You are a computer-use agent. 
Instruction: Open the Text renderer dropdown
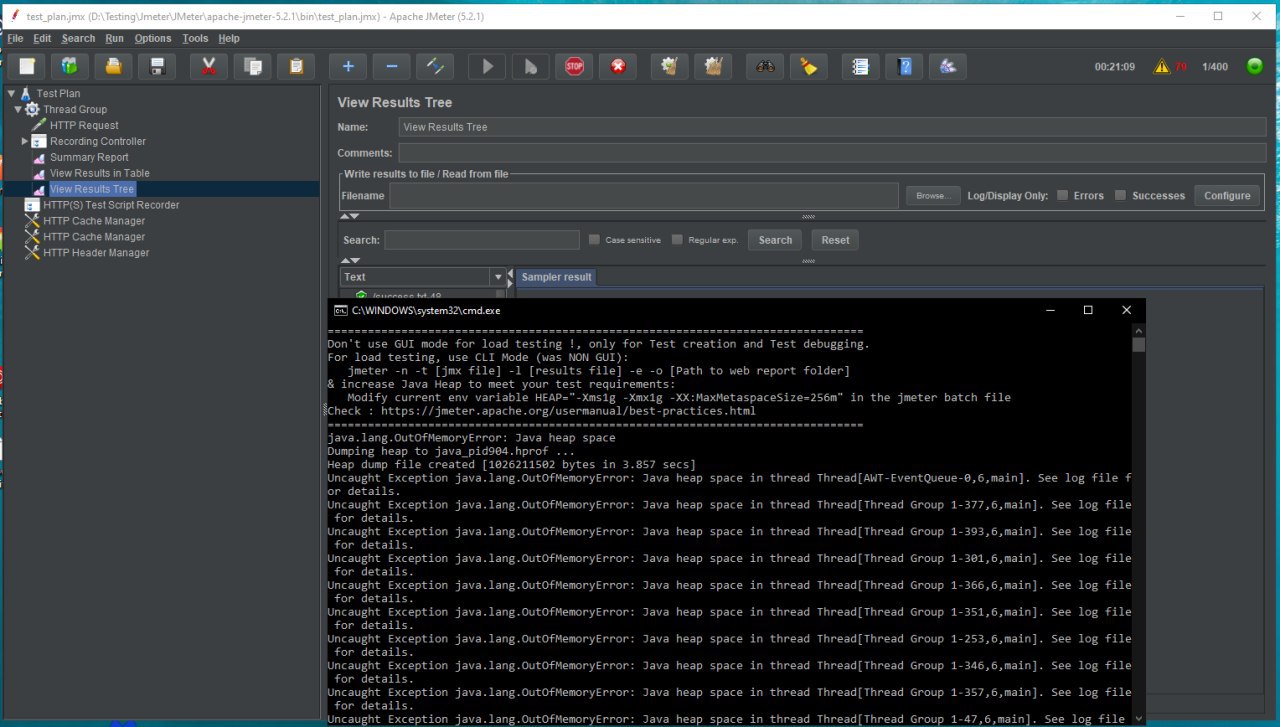point(498,277)
